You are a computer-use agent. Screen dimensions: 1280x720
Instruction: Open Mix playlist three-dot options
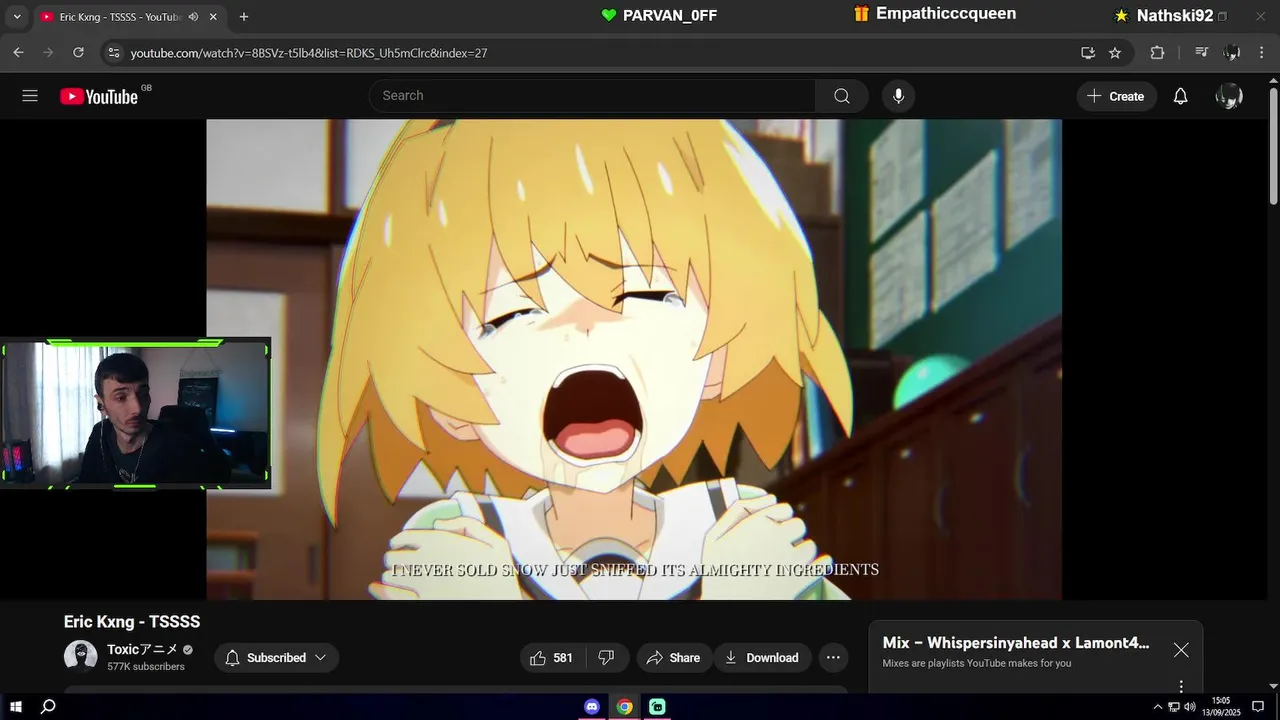tap(1181, 686)
